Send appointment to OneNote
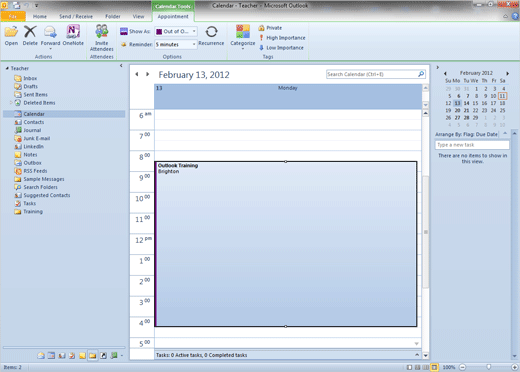 tap(73, 35)
